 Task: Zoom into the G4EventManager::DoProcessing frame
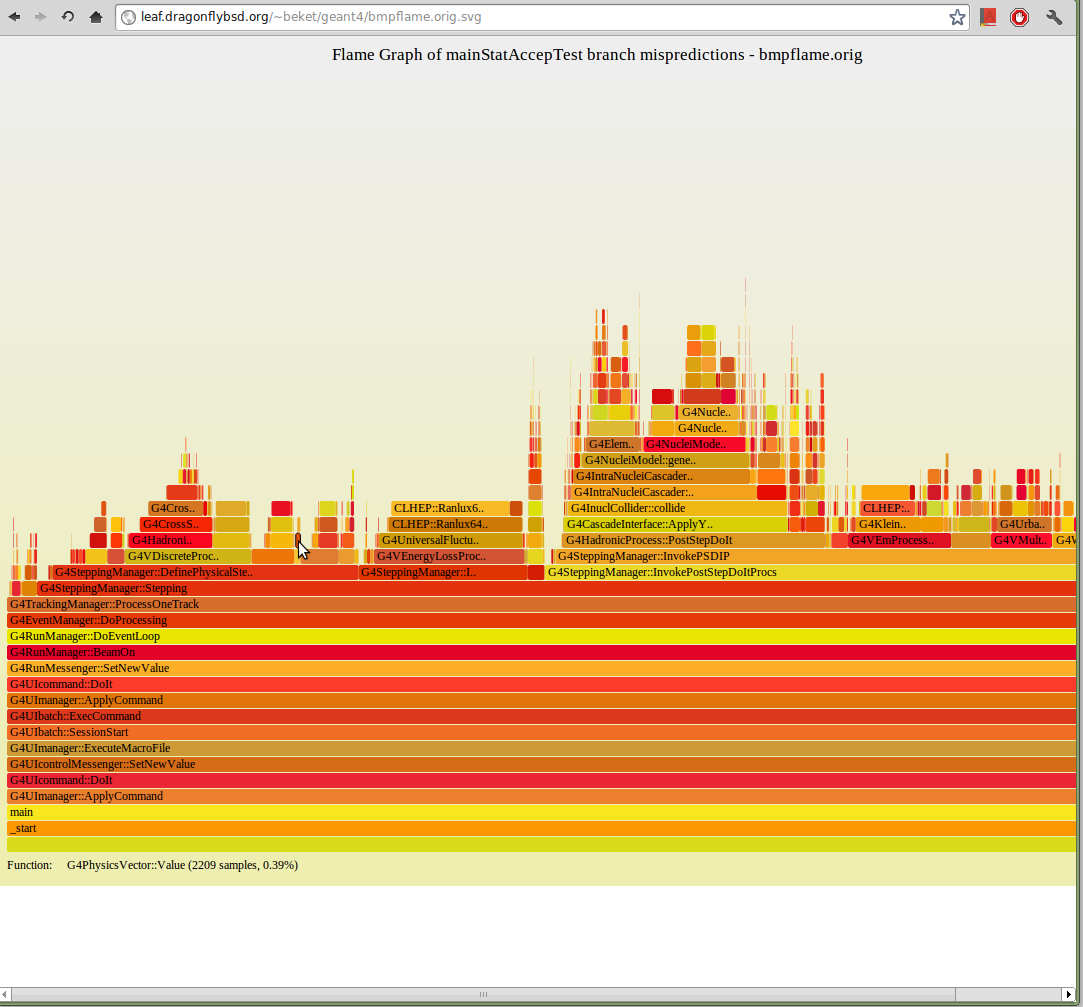pos(540,620)
